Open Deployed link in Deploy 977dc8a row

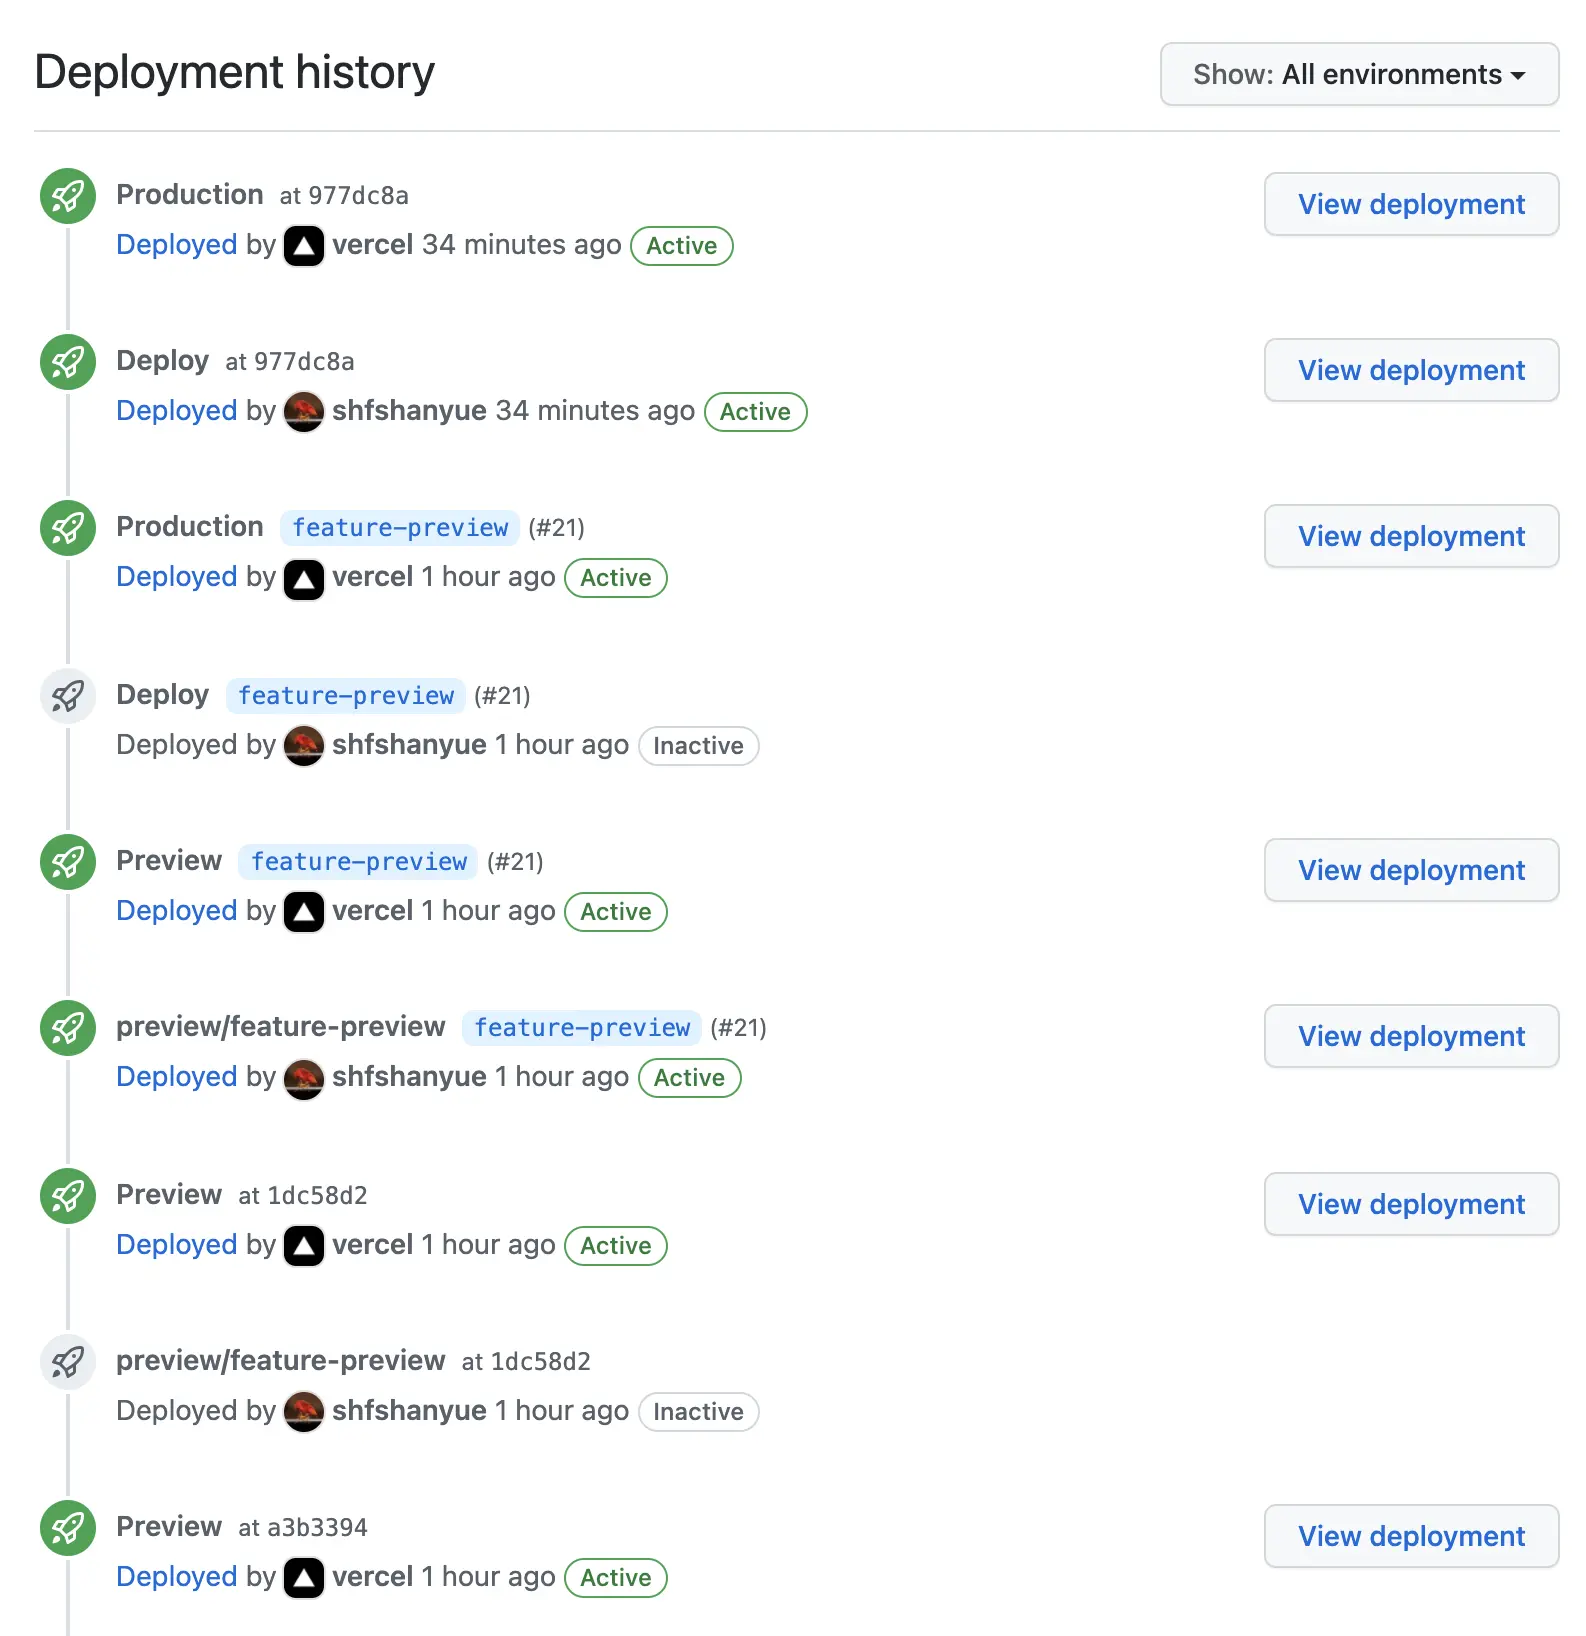tap(177, 411)
